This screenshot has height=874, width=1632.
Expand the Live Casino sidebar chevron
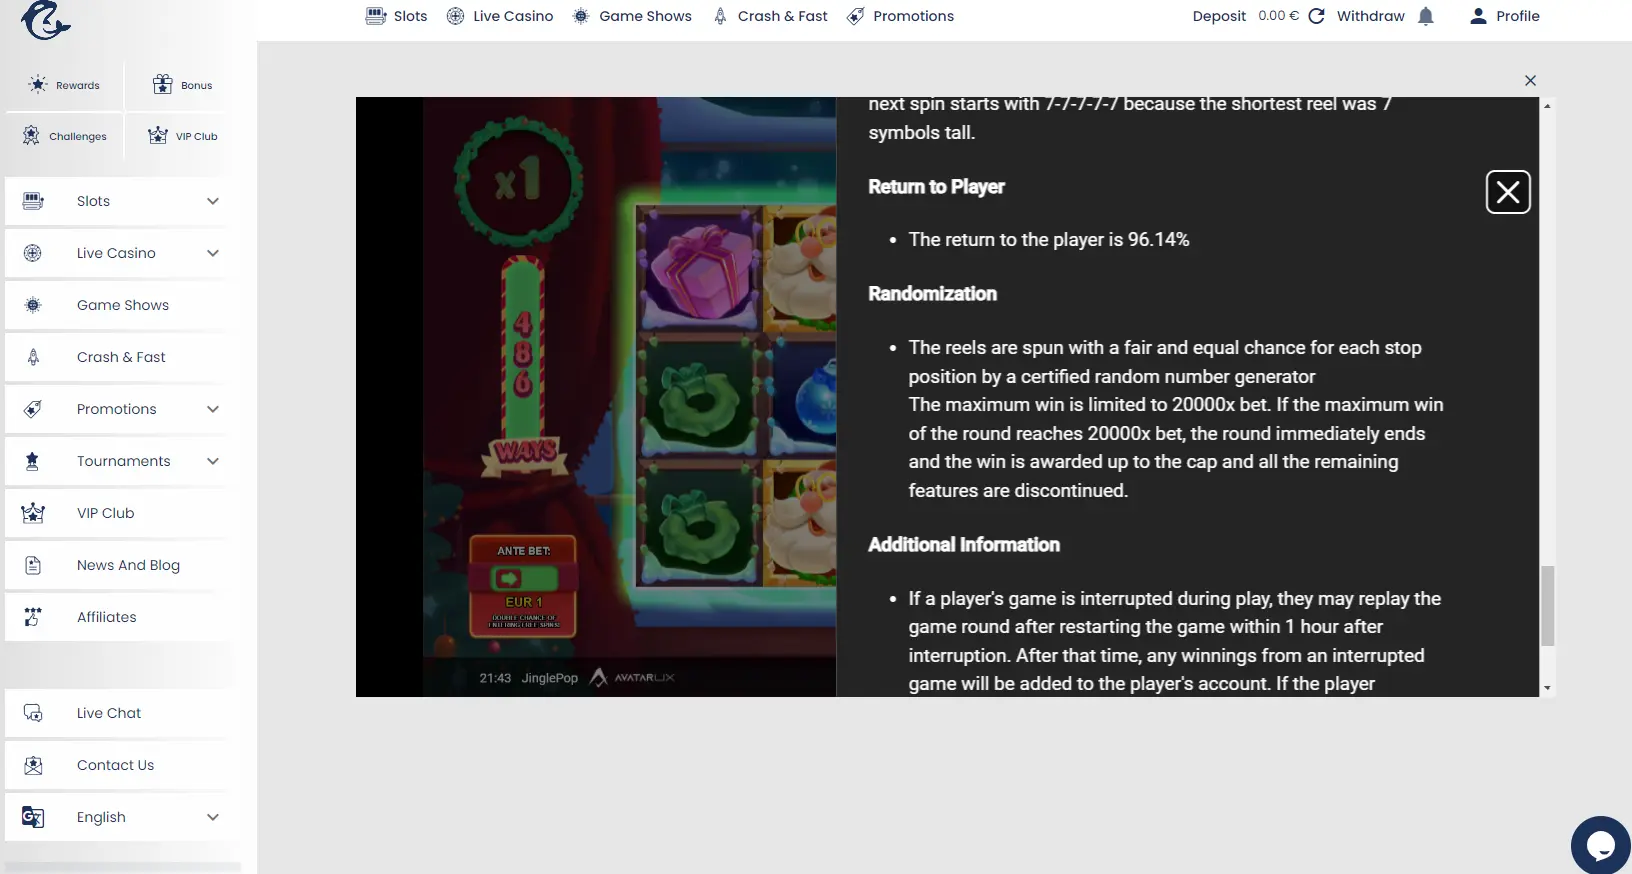tap(213, 253)
